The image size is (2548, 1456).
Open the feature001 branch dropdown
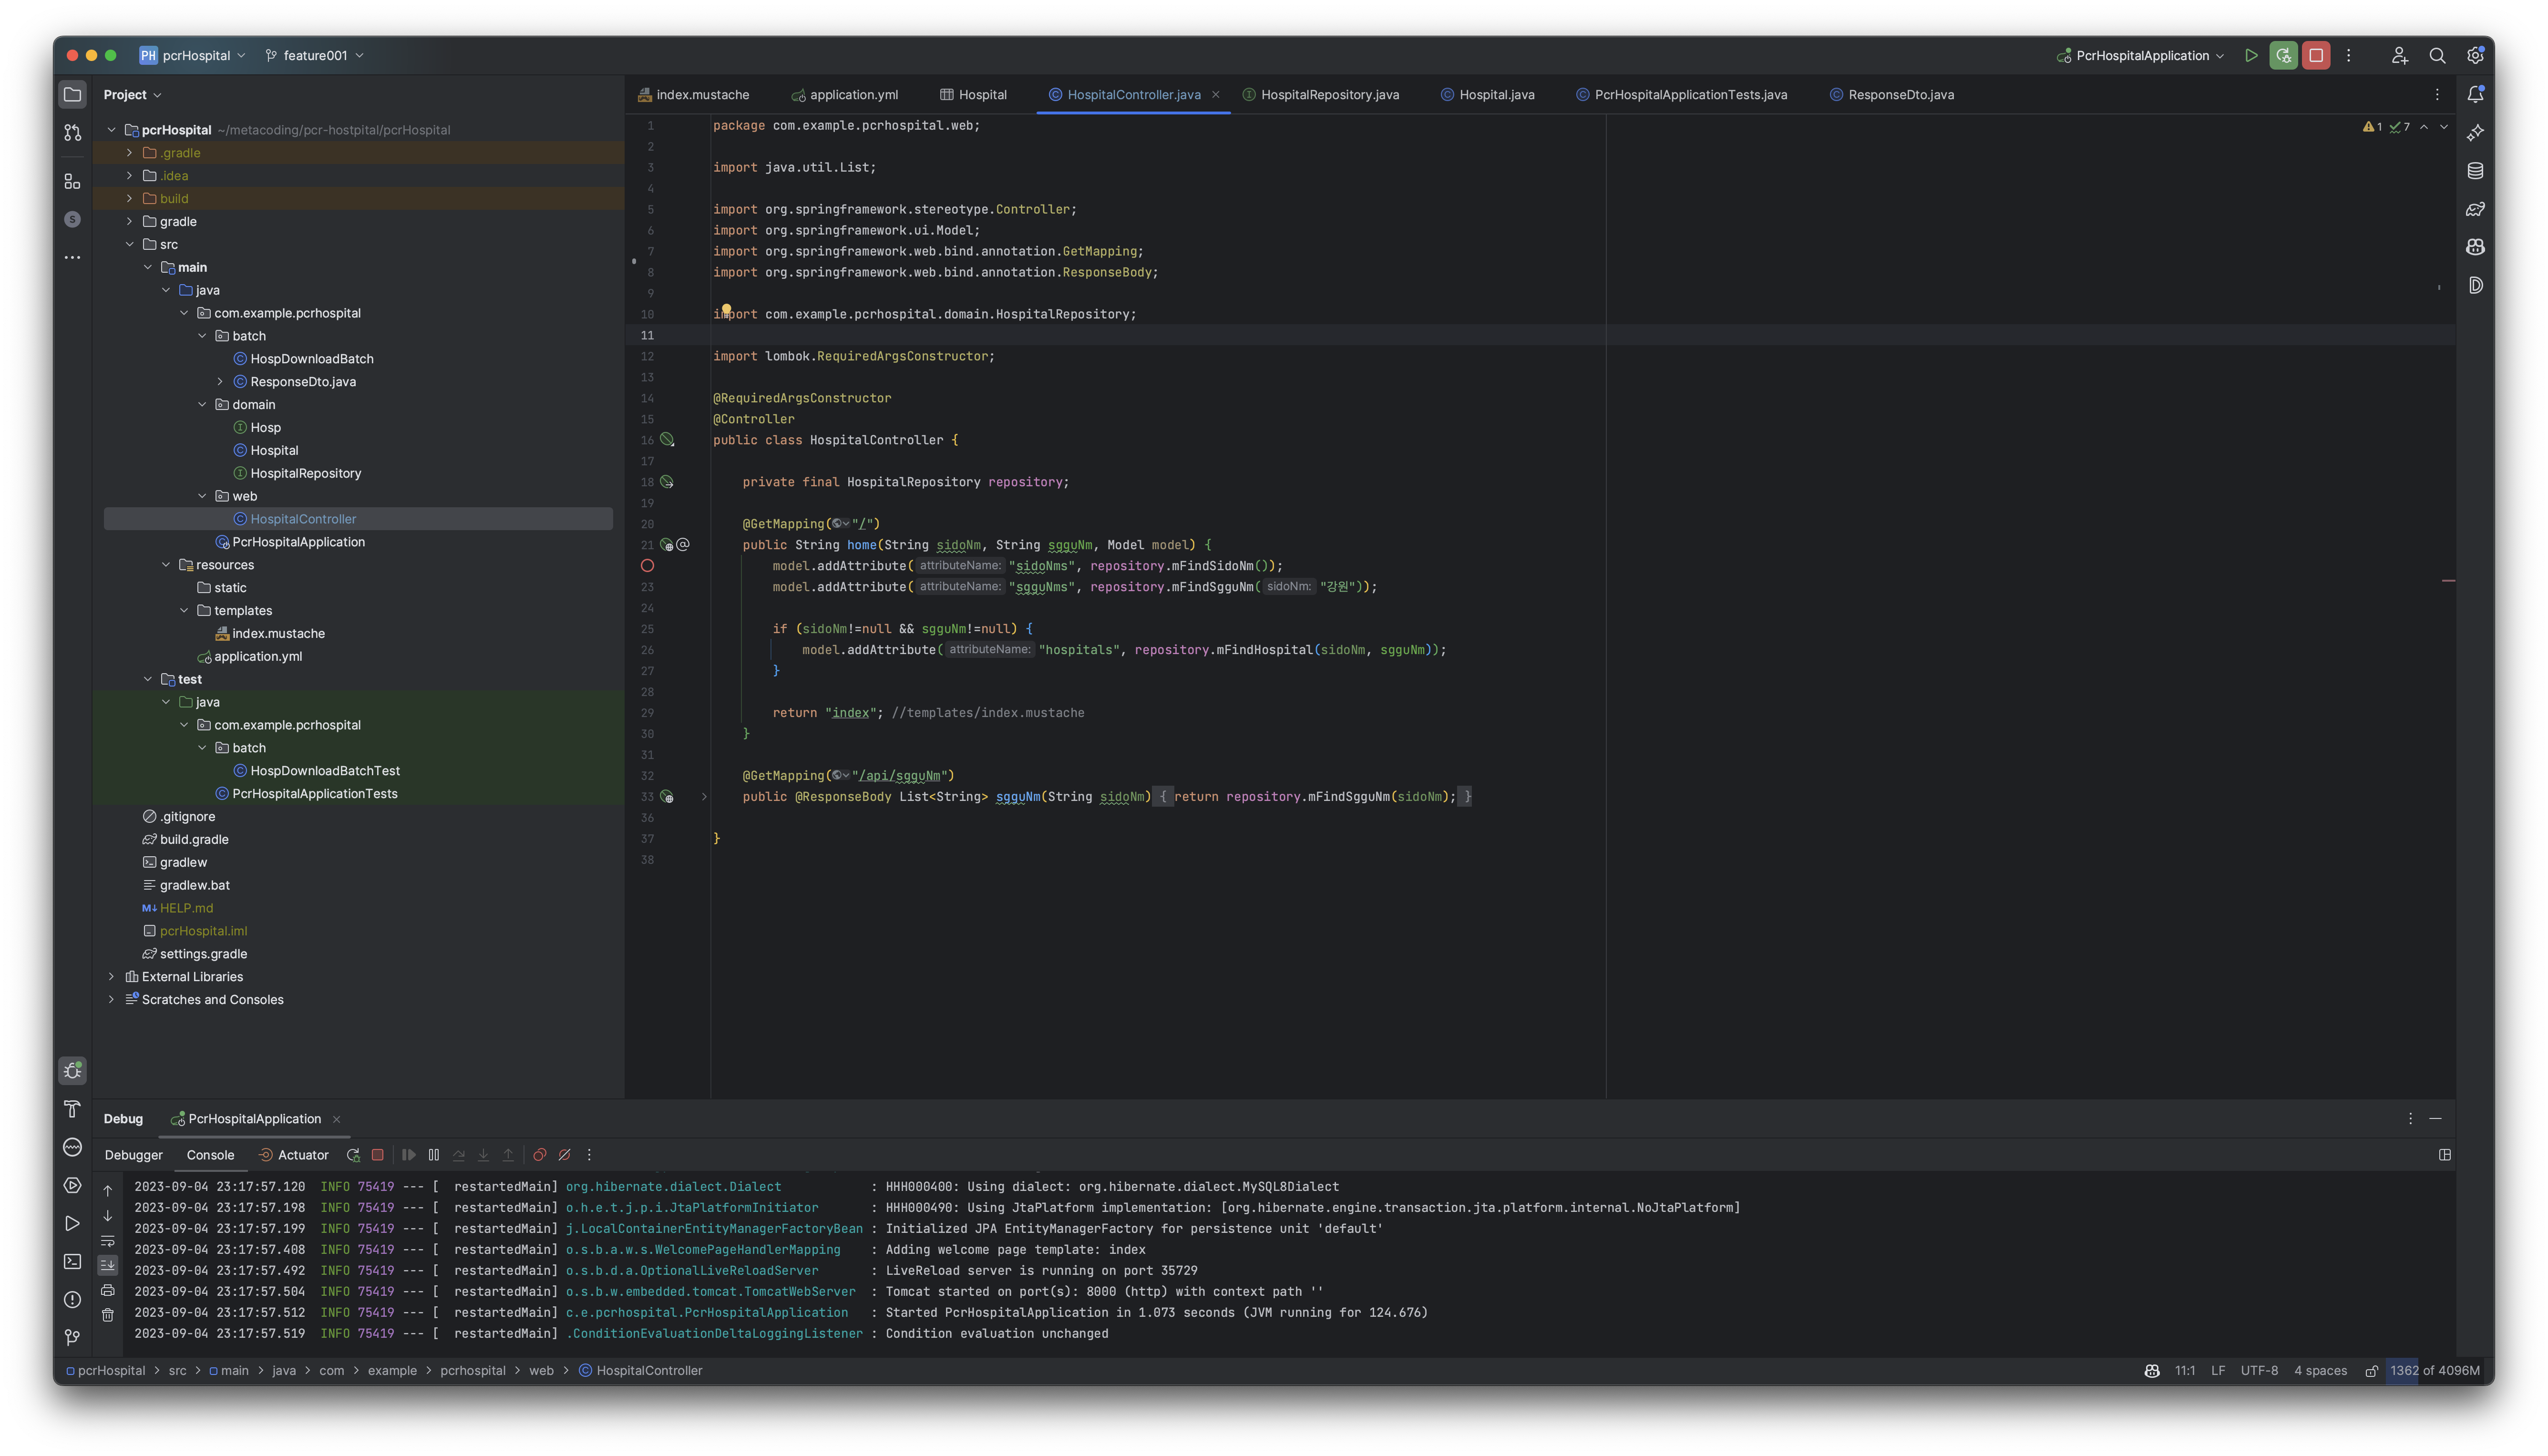point(314,56)
